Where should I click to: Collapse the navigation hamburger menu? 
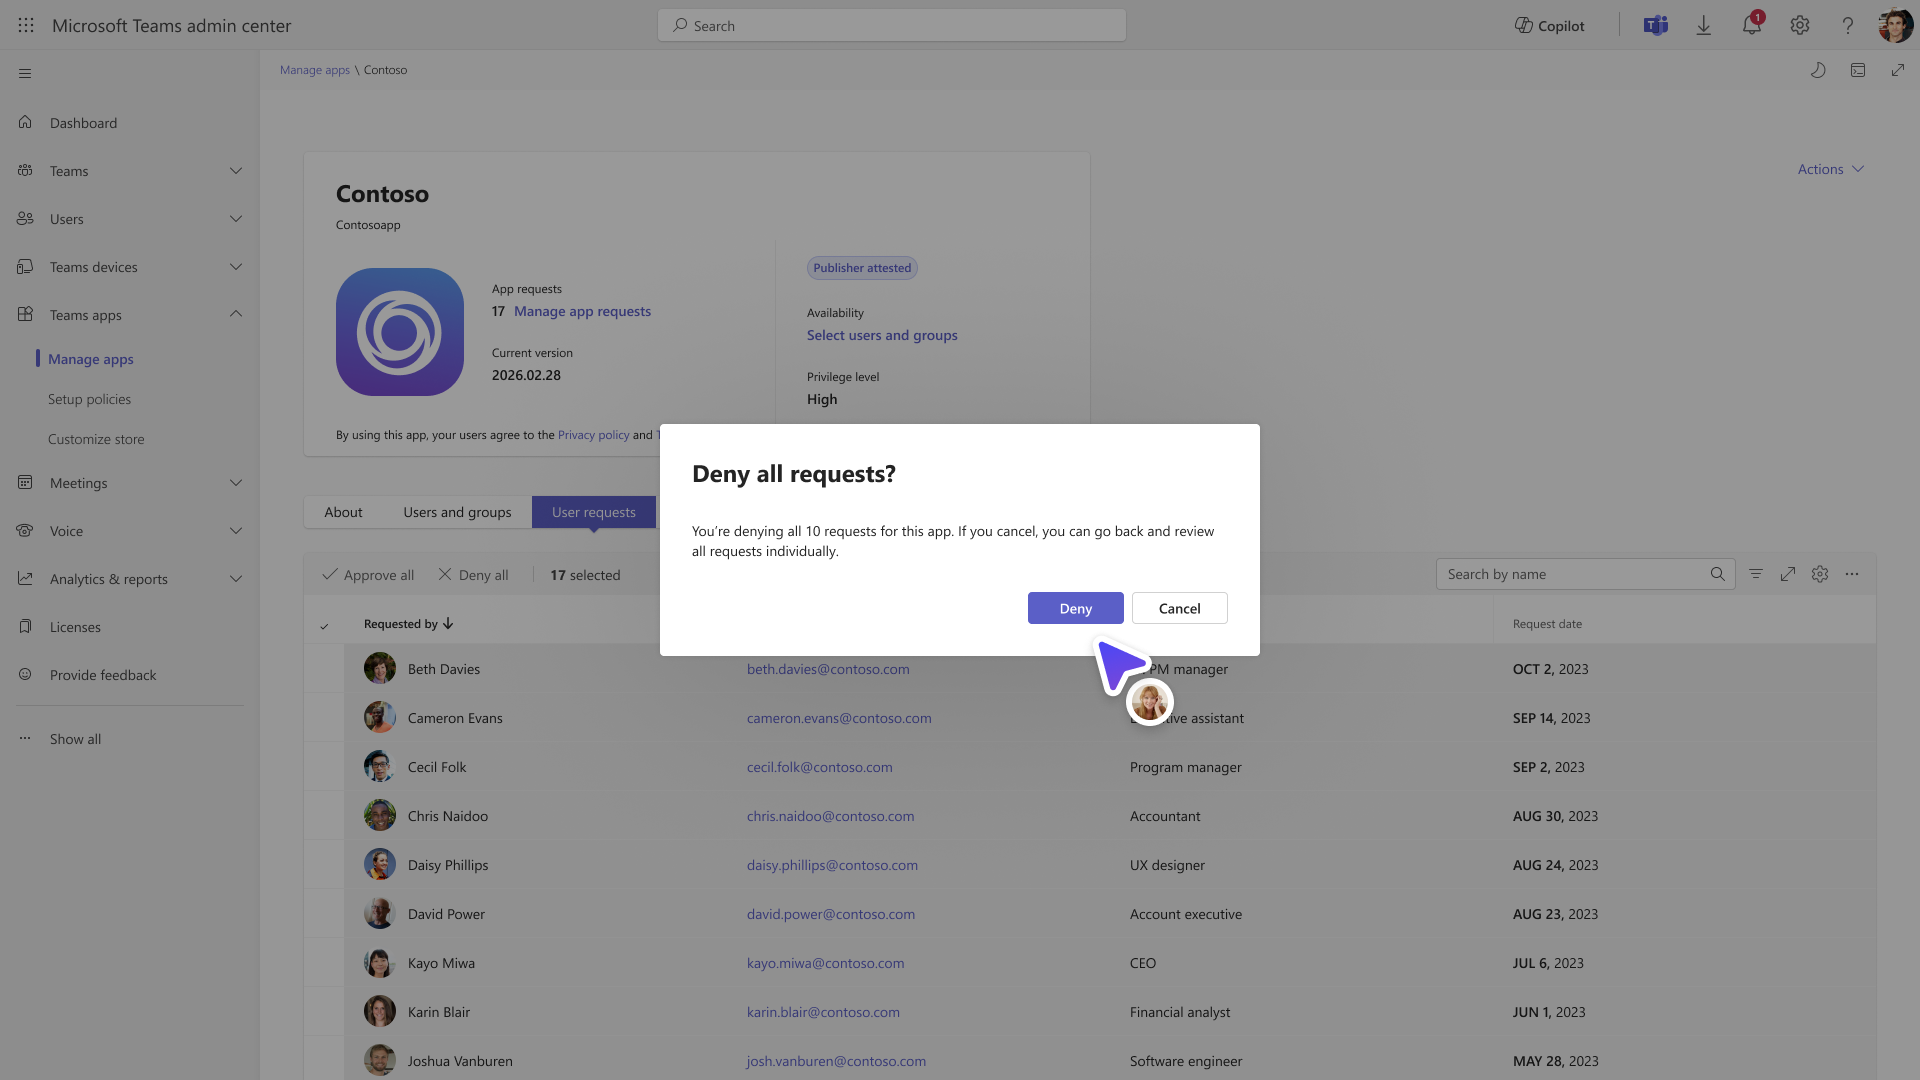[25, 73]
